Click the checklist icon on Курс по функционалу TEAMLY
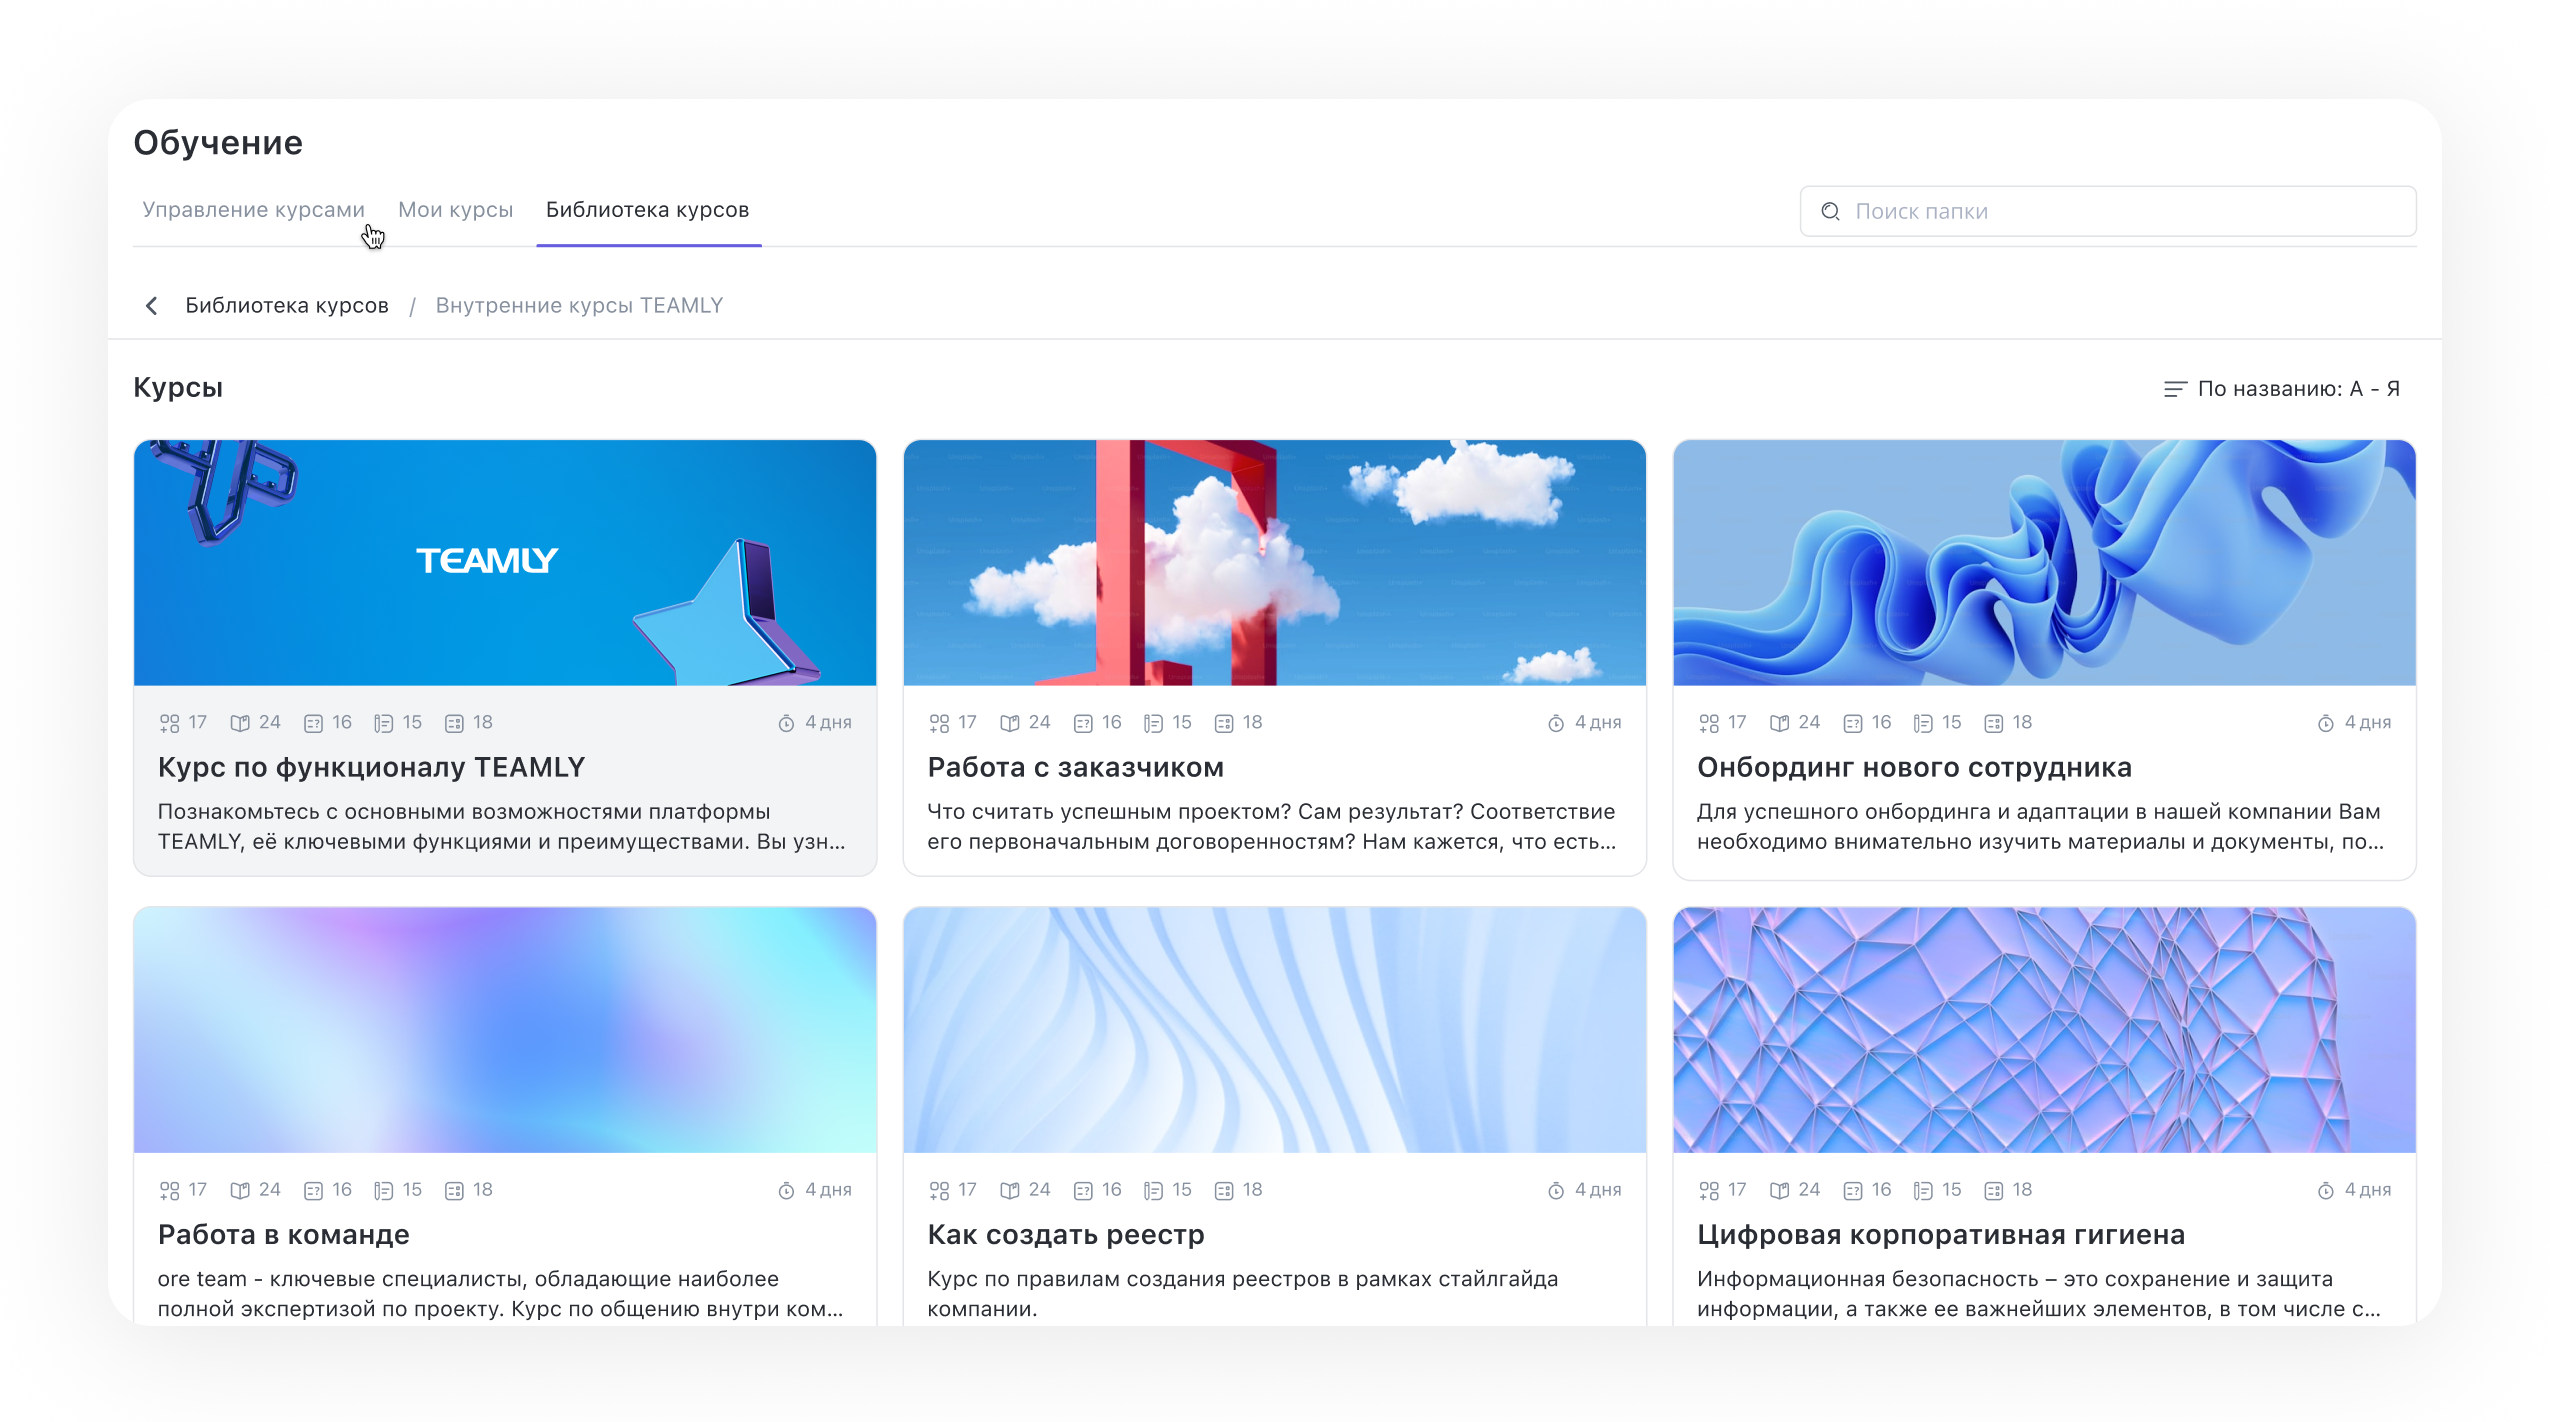The image size is (2550, 1422). (454, 723)
